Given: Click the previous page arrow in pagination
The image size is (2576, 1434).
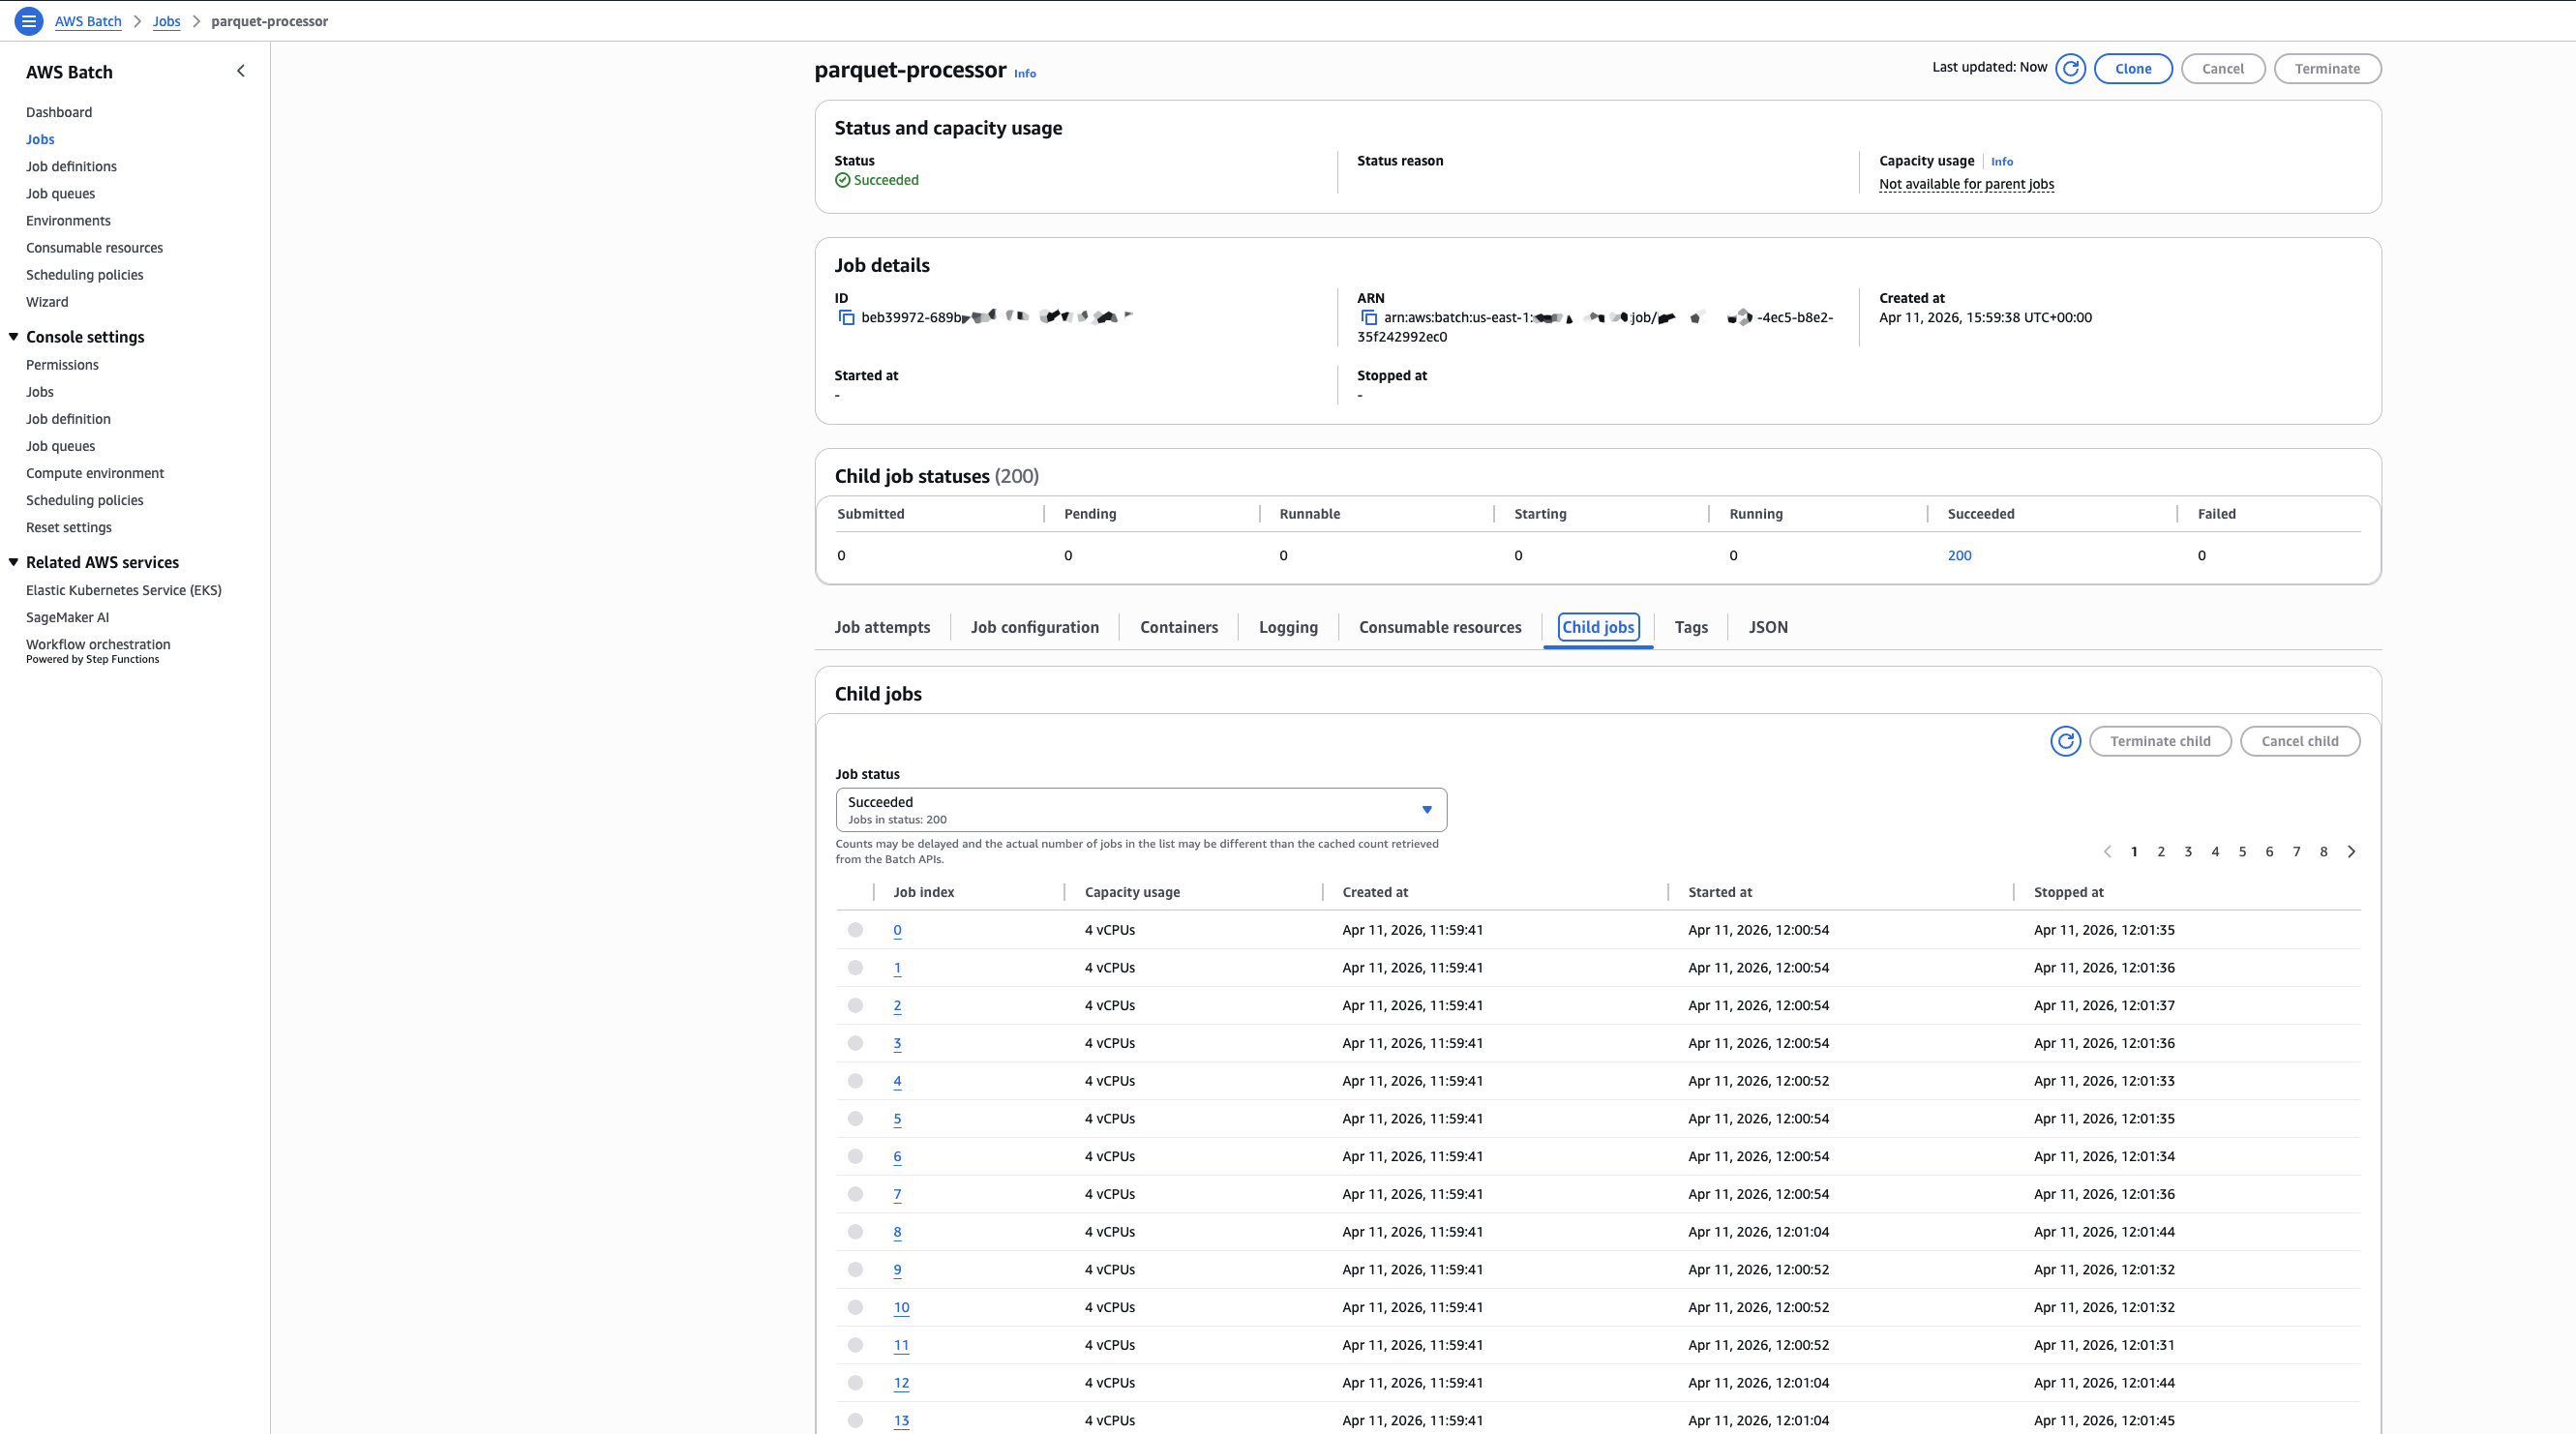Looking at the screenshot, I should click(x=2107, y=852).
